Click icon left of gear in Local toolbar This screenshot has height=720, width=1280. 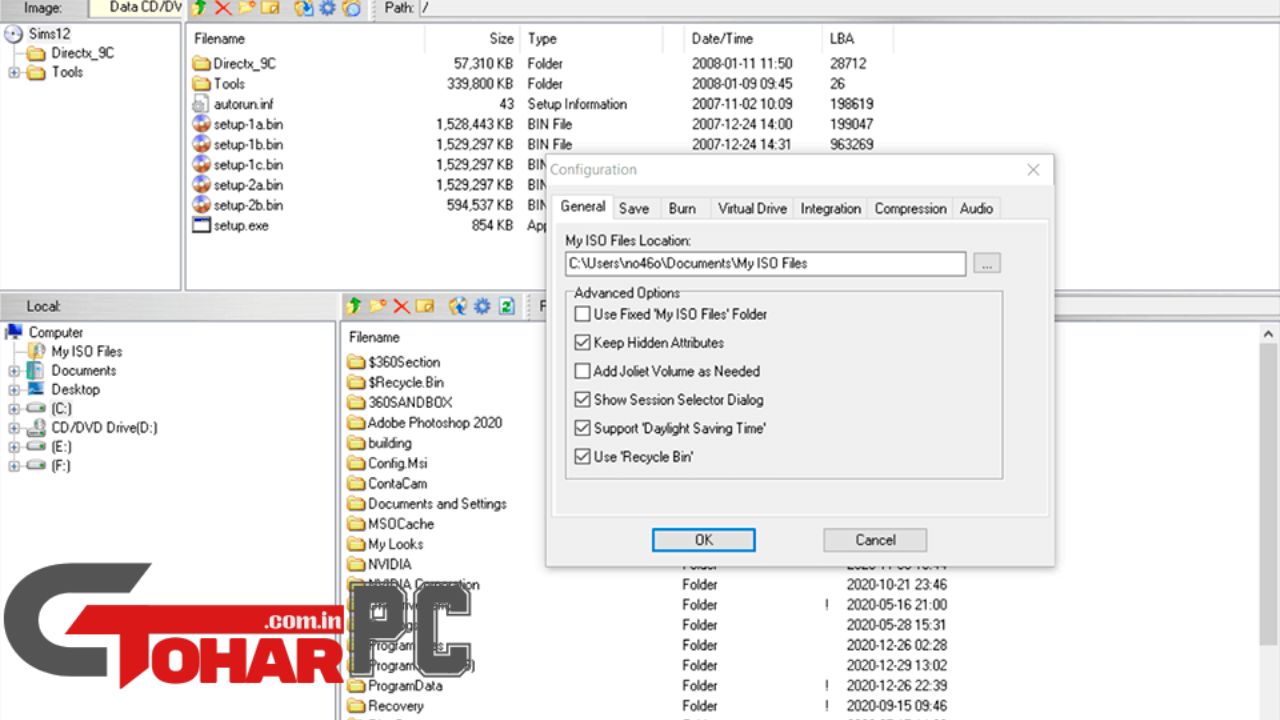coord(458,306)
